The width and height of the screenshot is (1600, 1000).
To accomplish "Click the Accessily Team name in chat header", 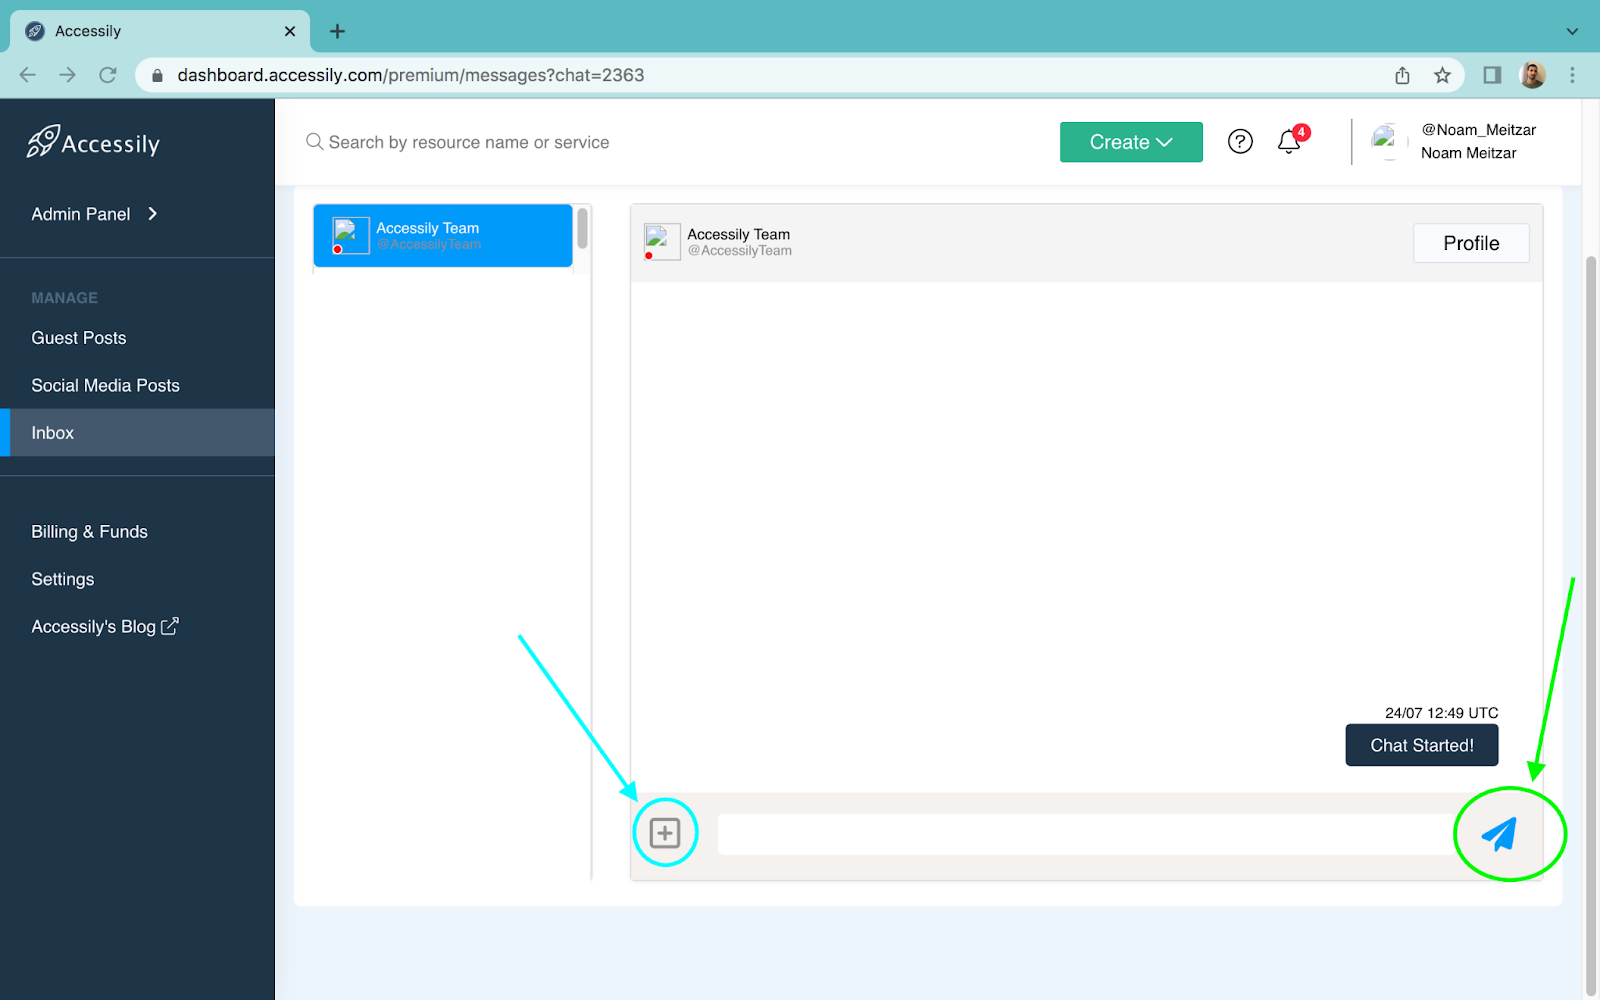I will pos(738,234).
